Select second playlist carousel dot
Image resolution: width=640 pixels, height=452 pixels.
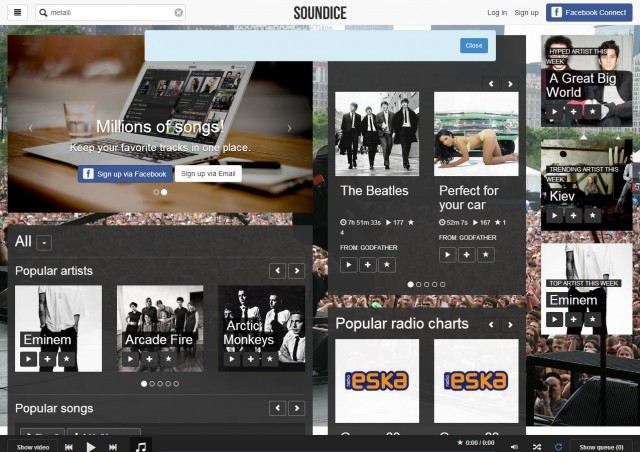(x=418, y=284)
